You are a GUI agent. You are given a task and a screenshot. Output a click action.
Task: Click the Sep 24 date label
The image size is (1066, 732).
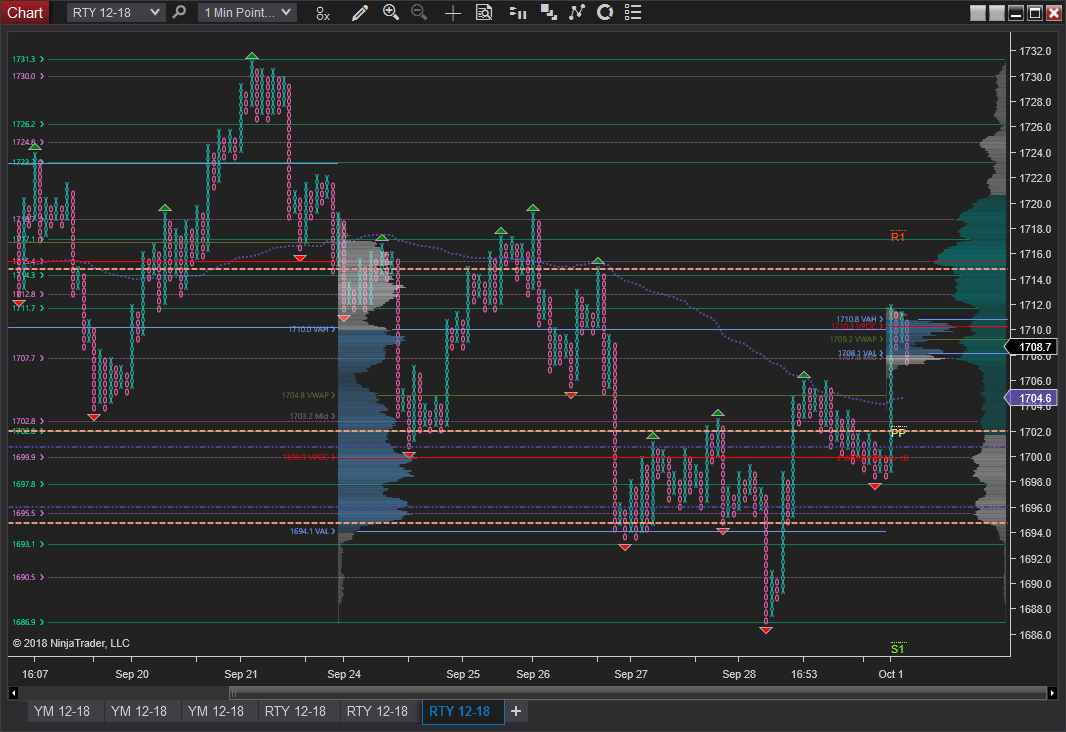344,674
